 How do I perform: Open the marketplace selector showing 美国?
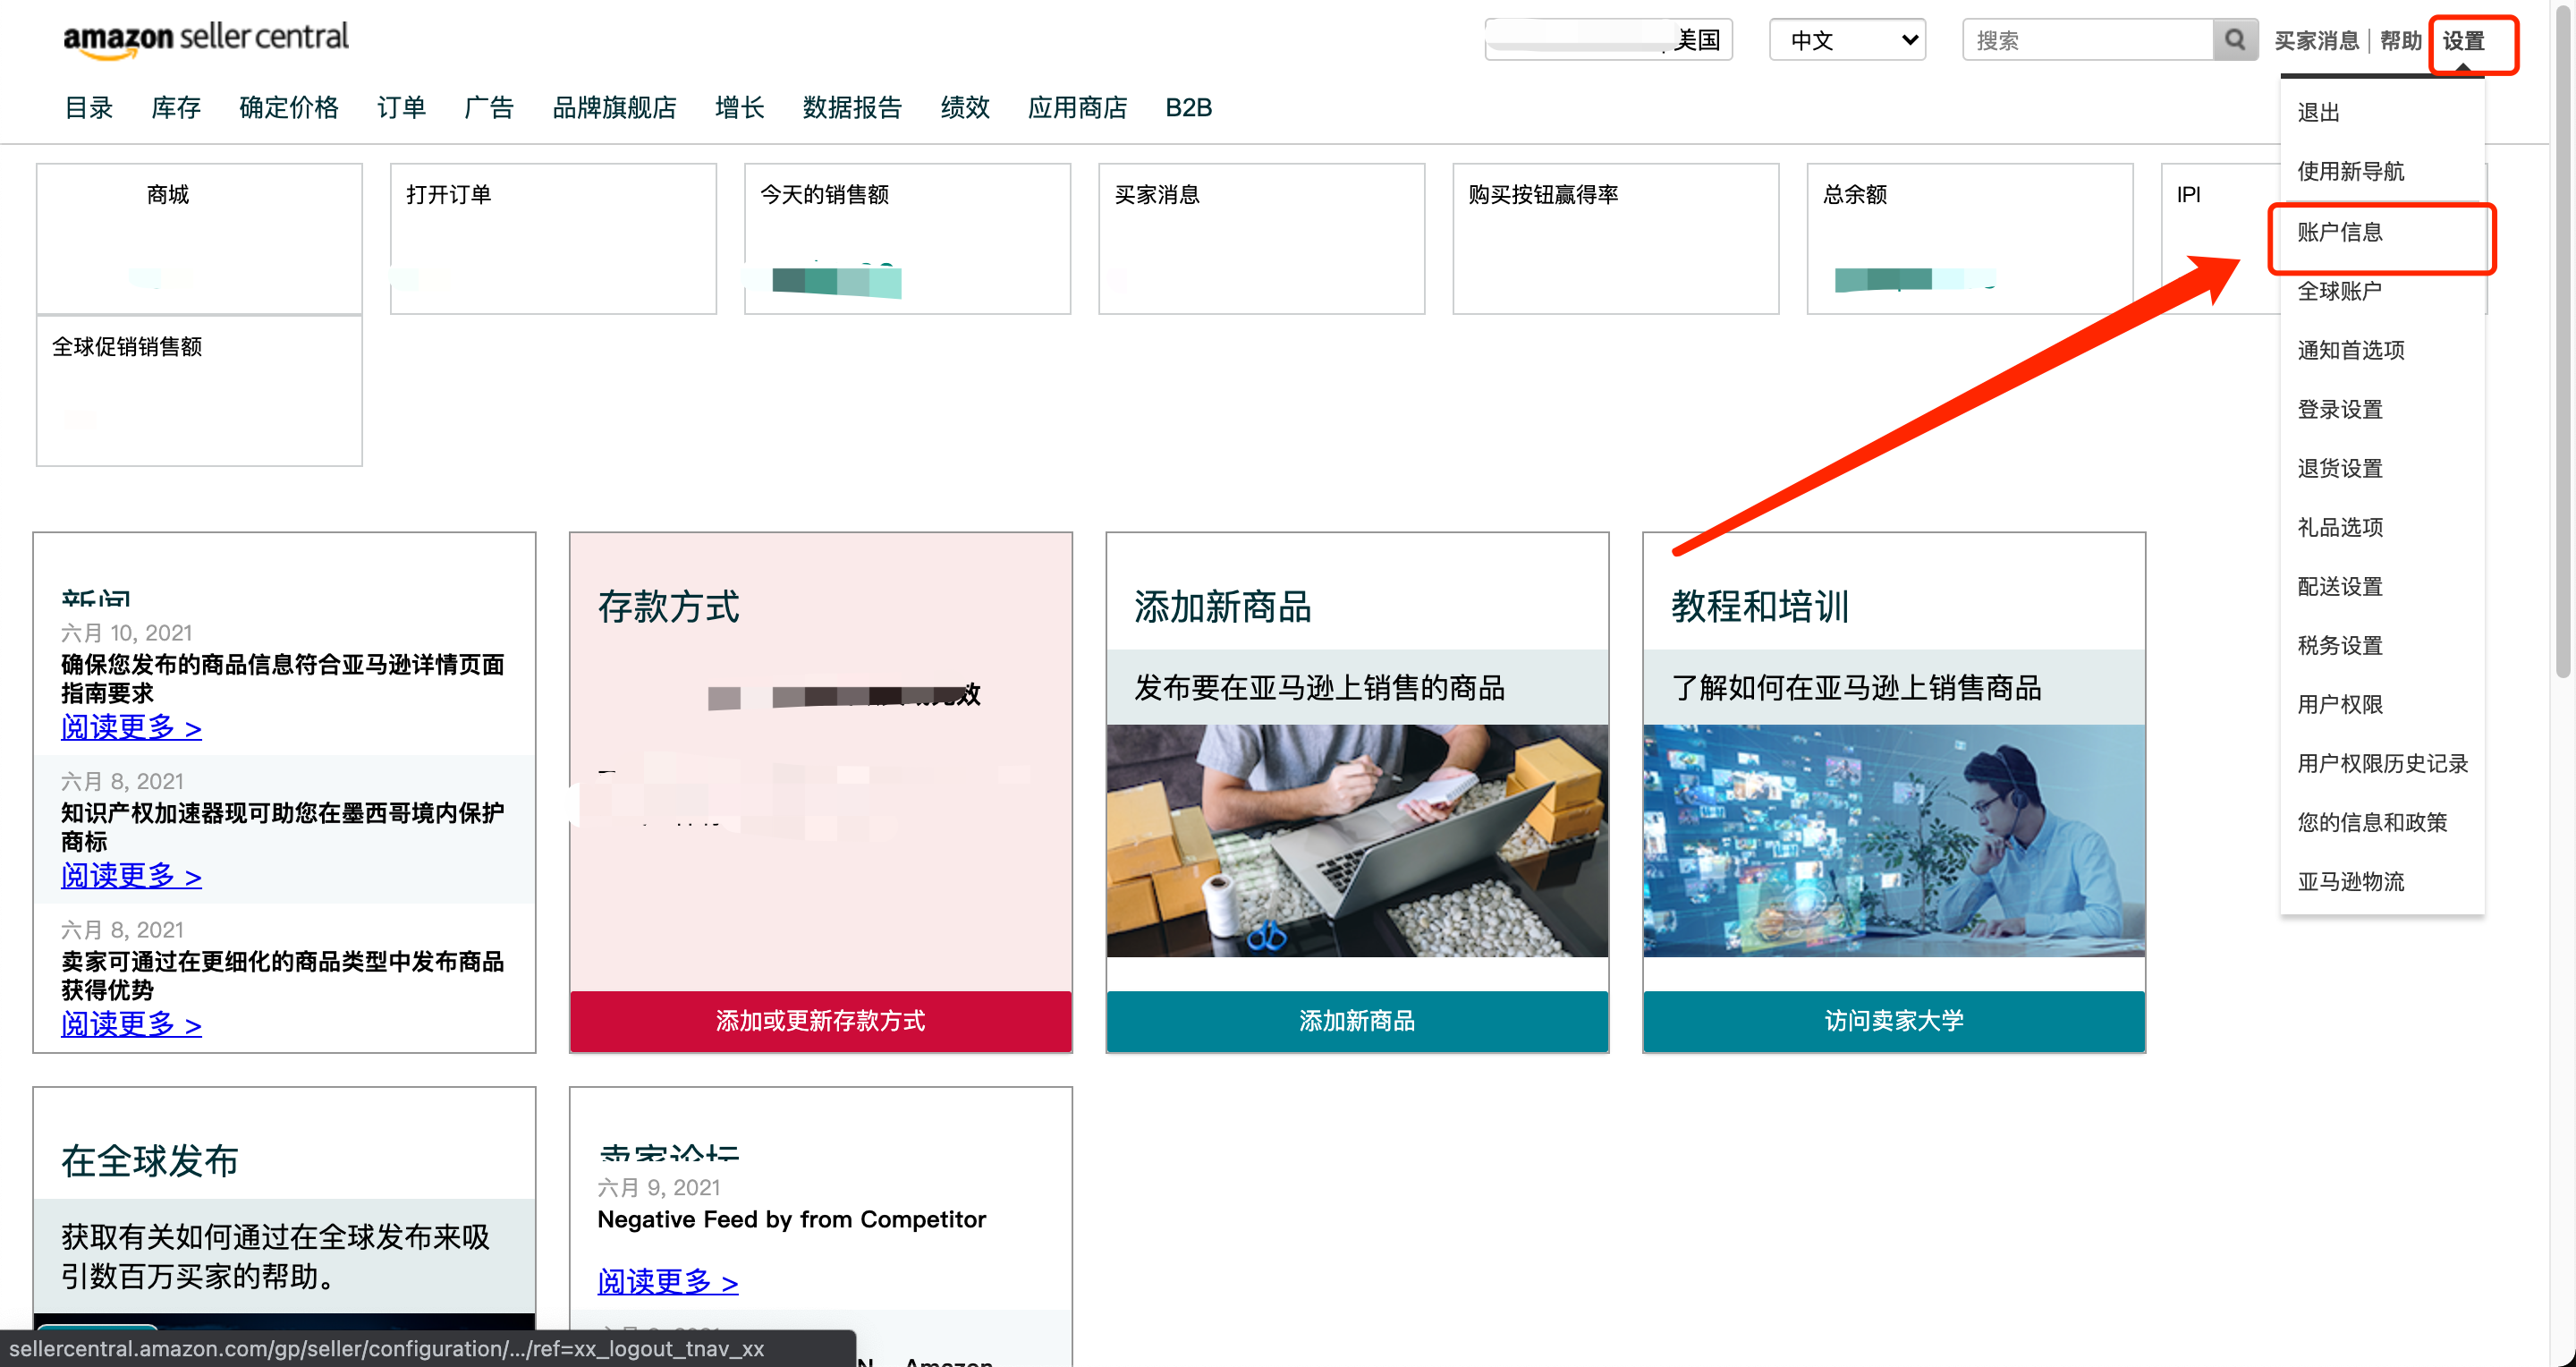(1608, 40)
